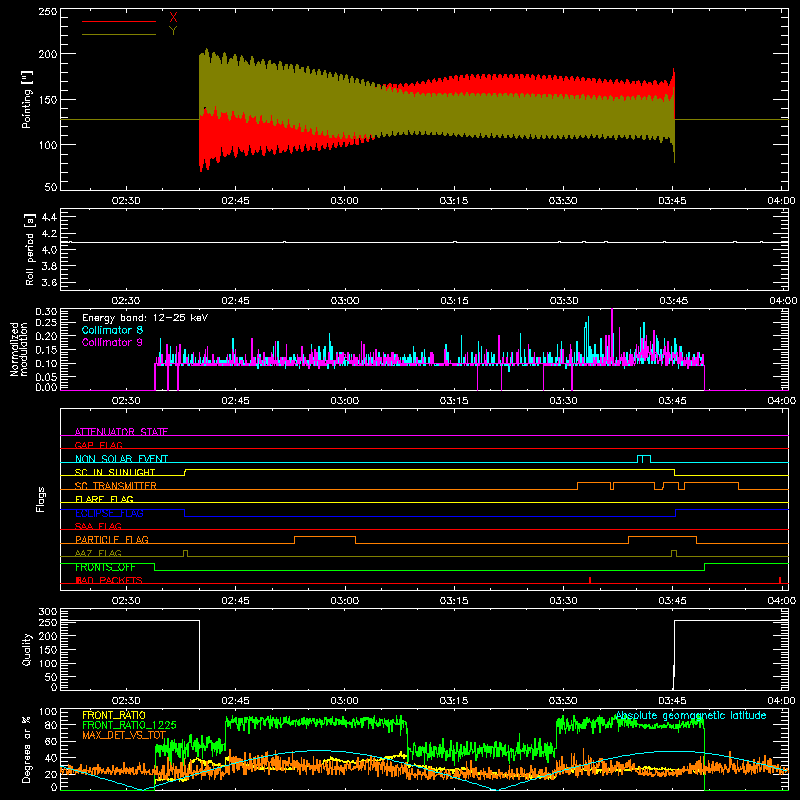Click the 03:00 tick under Pointing plot
800x800 pixels.
tap(344, 201)
